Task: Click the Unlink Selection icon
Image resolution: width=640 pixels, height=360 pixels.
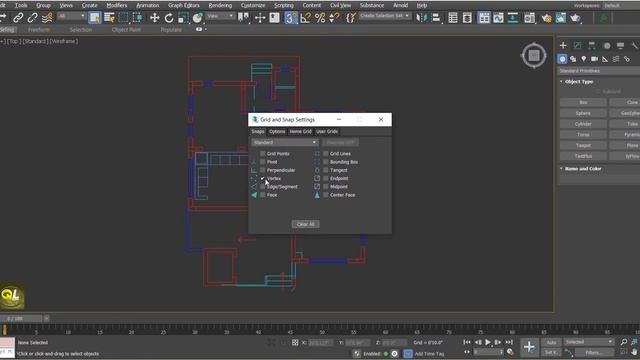Action: tap(32, 18)
